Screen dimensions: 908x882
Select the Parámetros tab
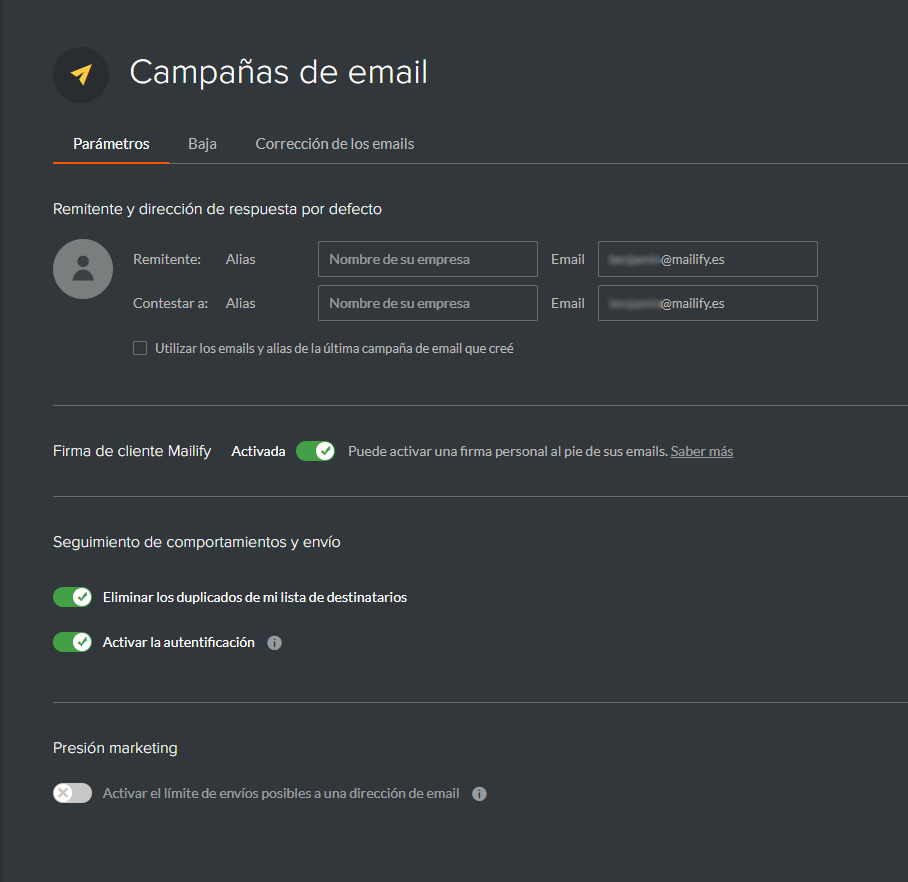tap(111, 144)
